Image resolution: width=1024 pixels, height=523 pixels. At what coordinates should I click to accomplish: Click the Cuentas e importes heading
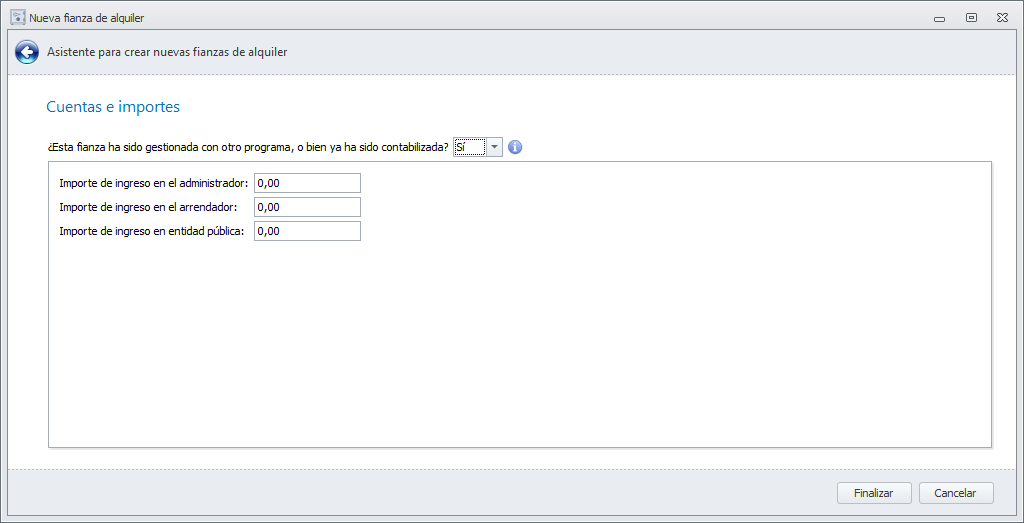tap(113, 106)
